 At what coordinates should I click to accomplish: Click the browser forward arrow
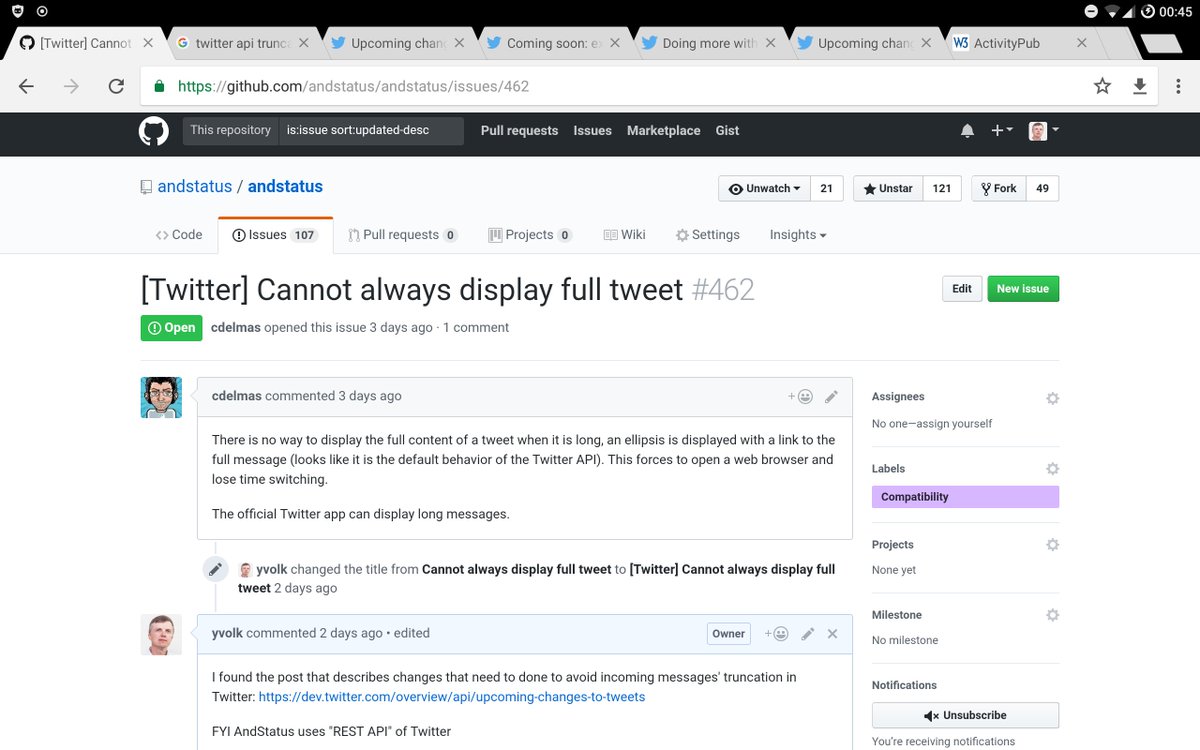click(x=71, y=86)
